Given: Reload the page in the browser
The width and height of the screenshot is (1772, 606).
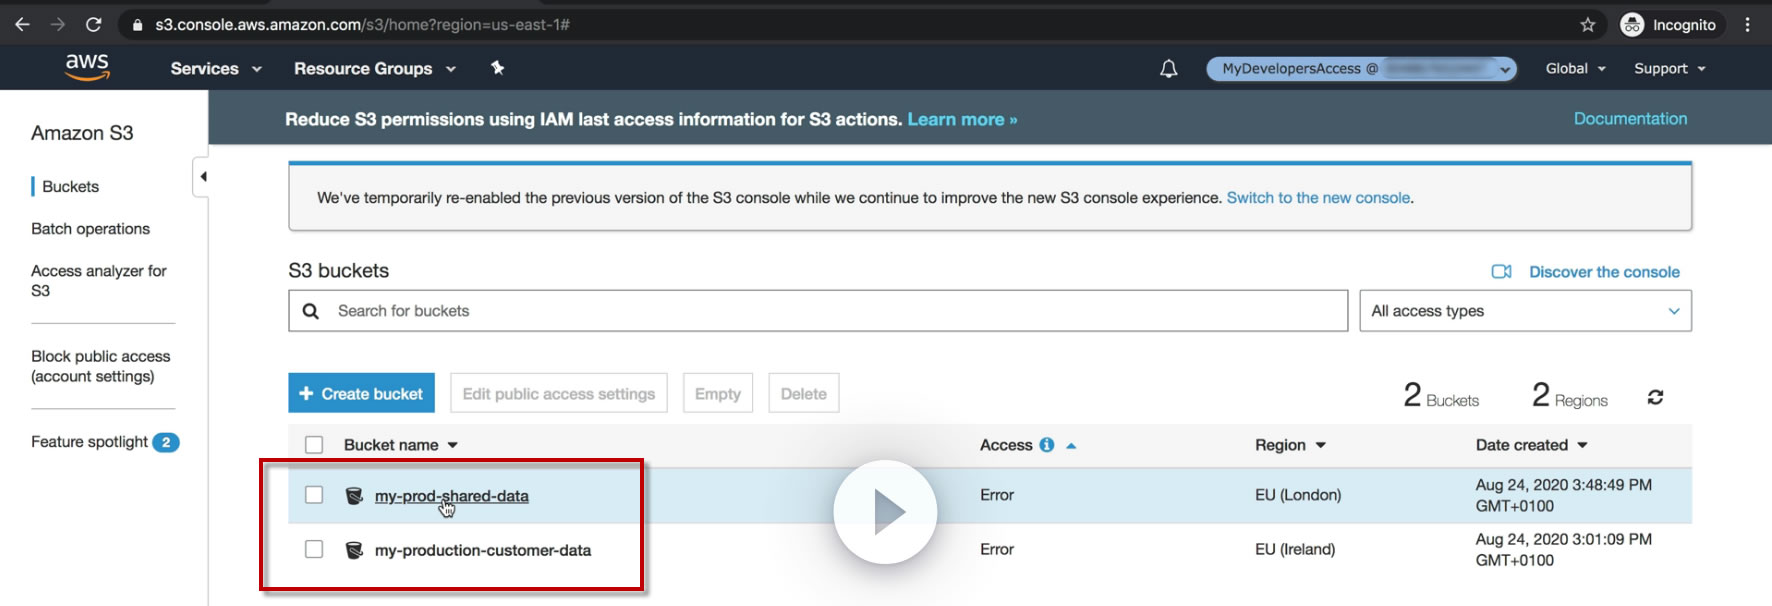Looking at the screenshot, I should [x=93, y=25].
